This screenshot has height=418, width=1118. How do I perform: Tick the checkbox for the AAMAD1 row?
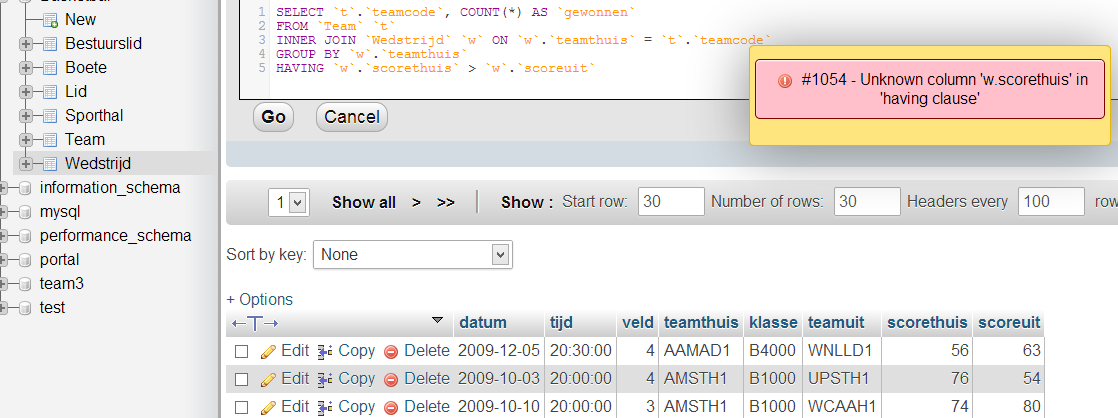(241, 351)
